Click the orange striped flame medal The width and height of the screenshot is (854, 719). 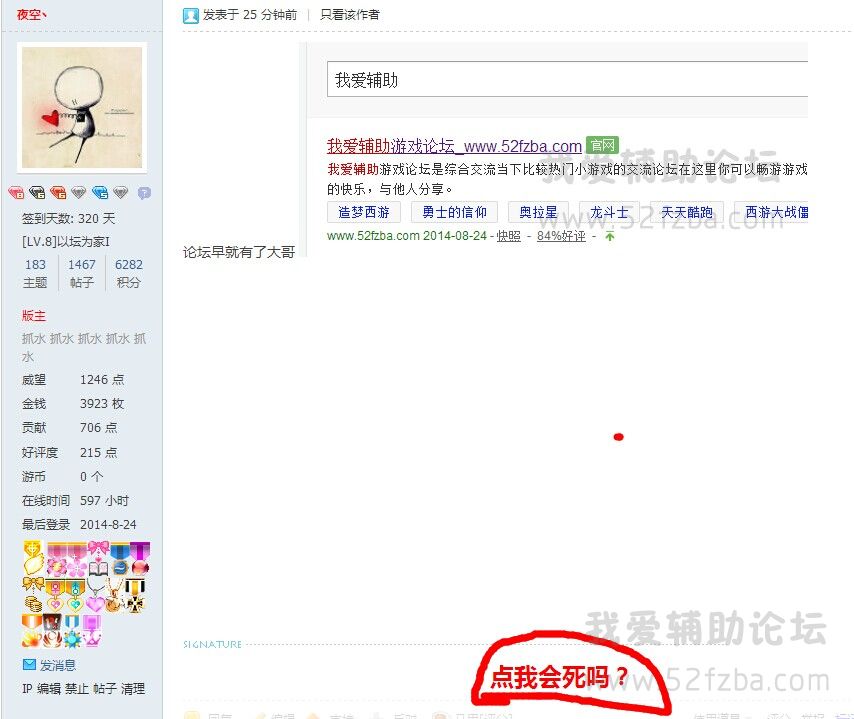click(x=32, y=630)
